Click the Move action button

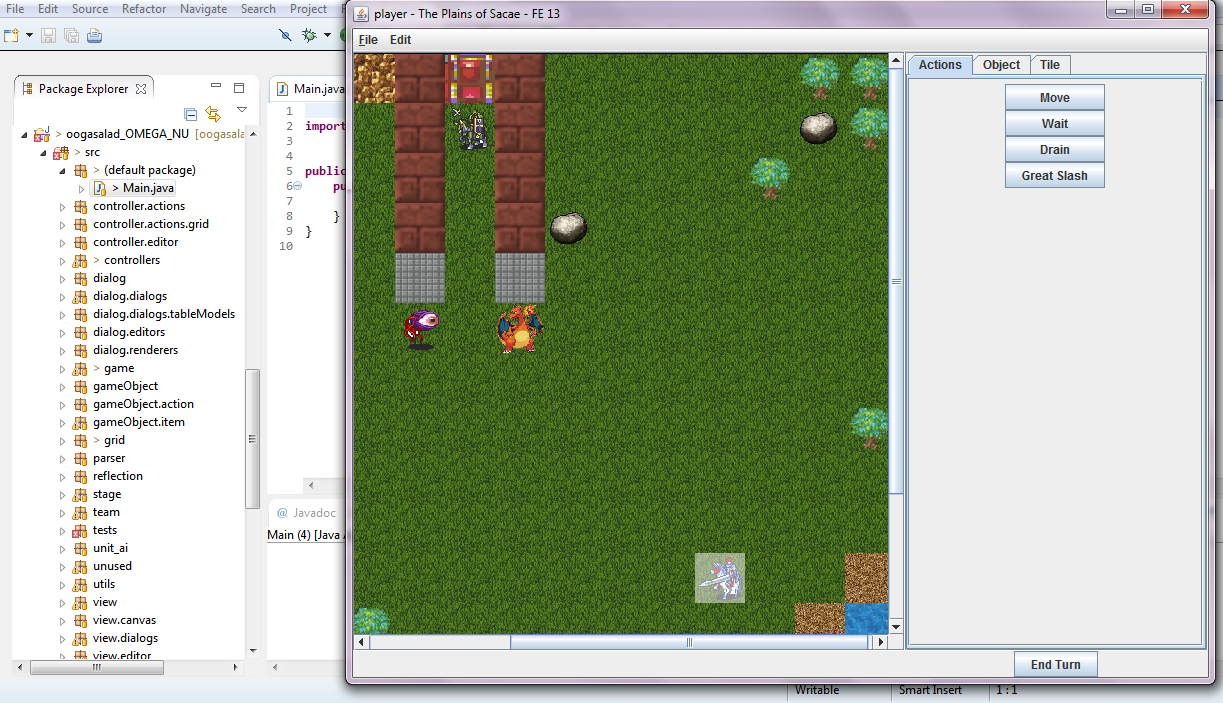1055,98
